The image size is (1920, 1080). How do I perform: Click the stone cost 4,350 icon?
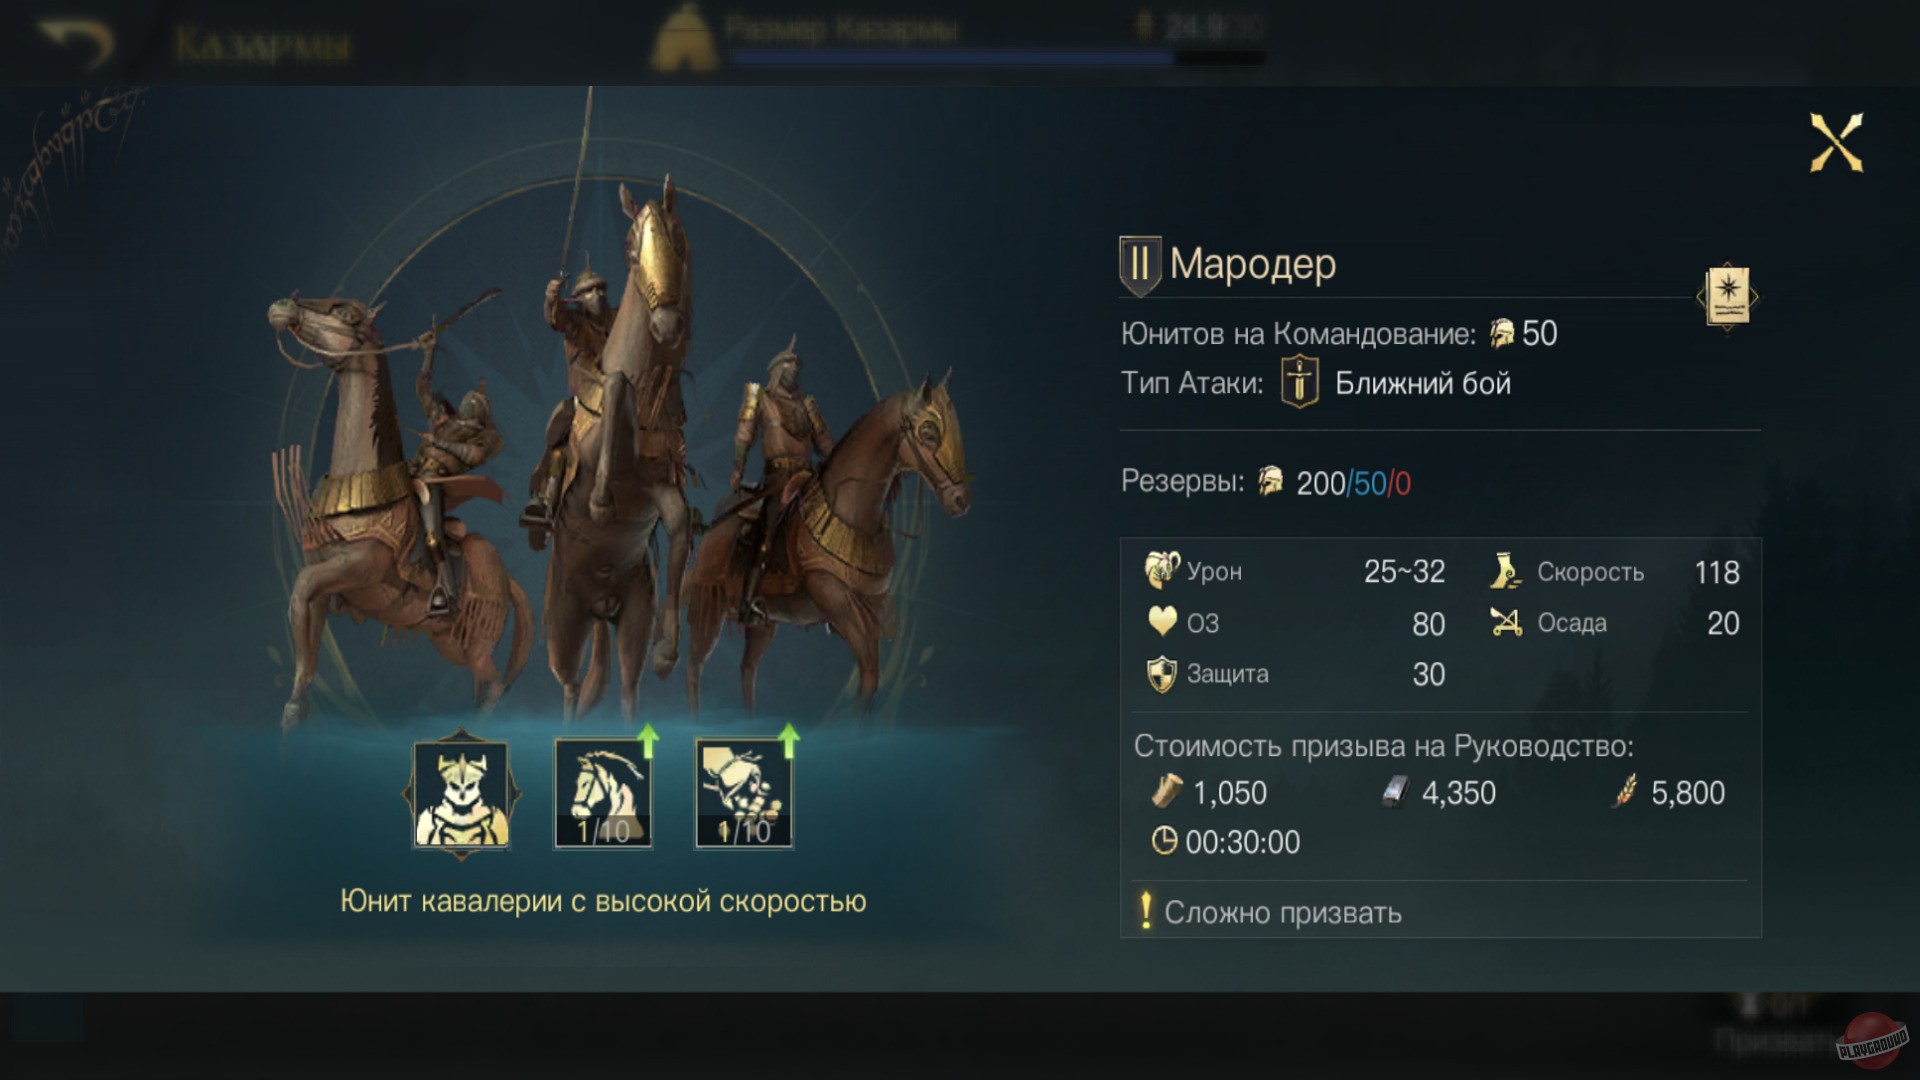pos(1394,792)
